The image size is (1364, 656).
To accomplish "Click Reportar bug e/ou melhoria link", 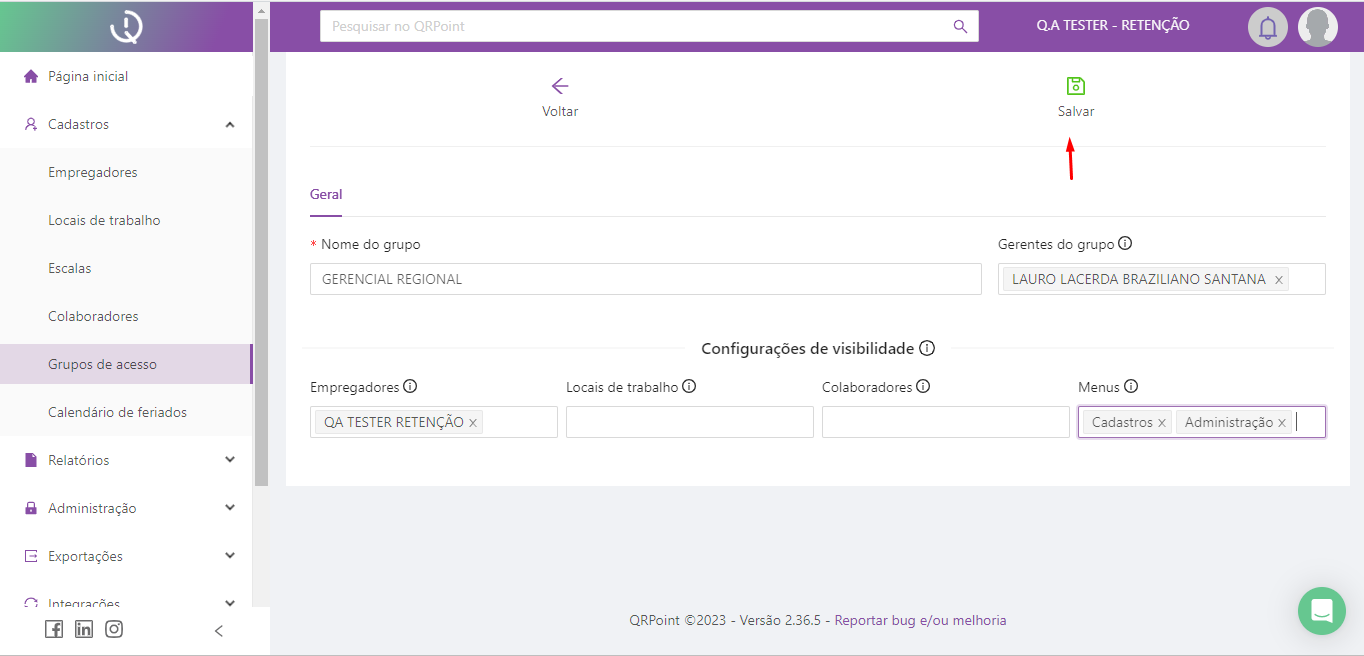I will click(920, 620).
